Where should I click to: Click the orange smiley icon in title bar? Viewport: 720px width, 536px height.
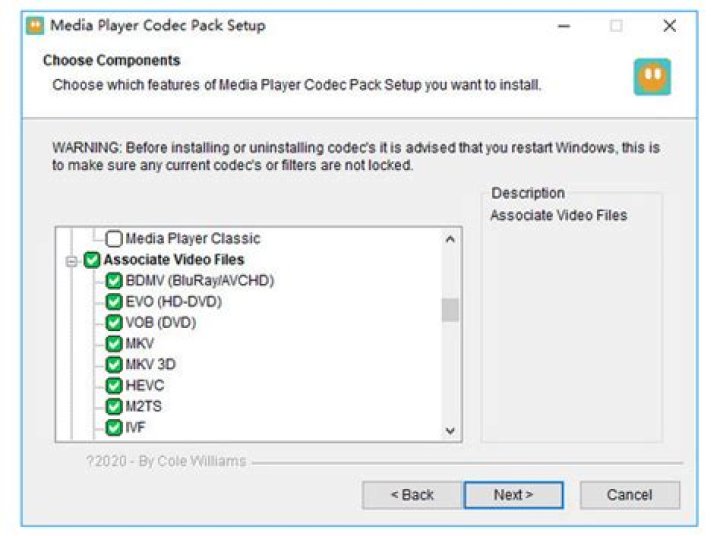tap(35, 26)
